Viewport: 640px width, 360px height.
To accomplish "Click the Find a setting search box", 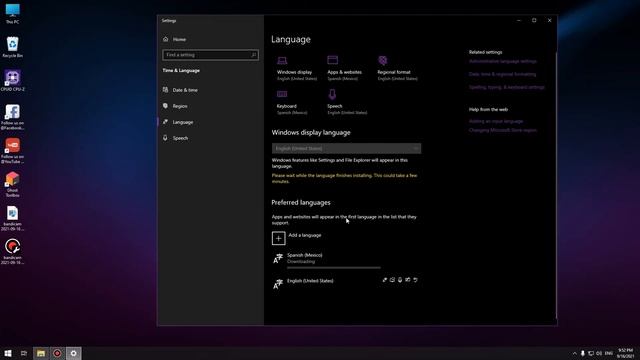I will point(210,55).
